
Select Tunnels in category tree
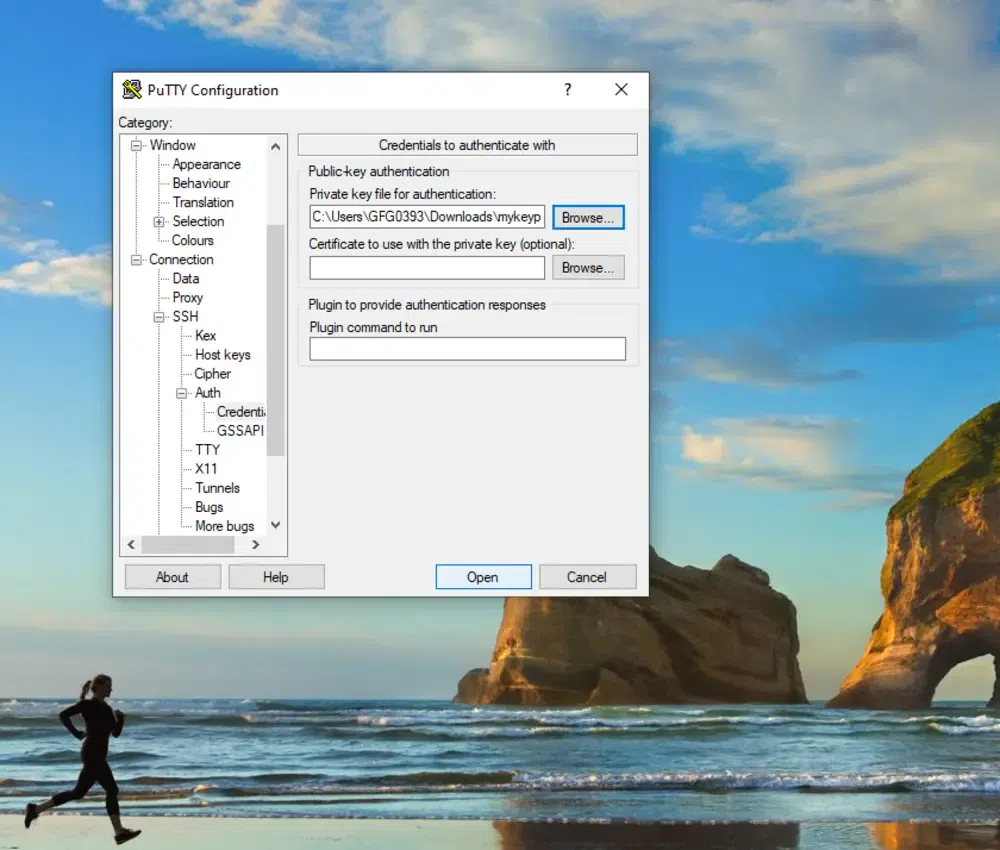click(x=217, y=488)
